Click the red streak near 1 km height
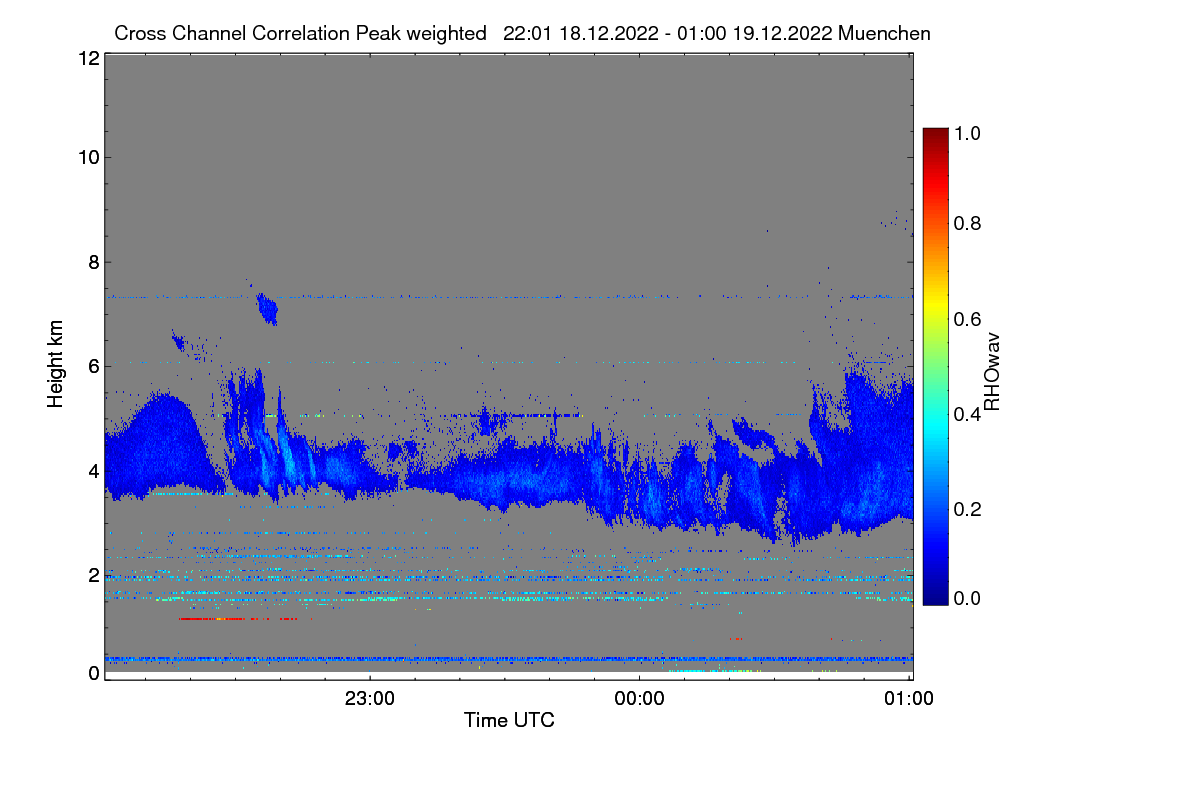Screen dimensions: 1200x800 pyautogui.click(x=238, y=619)
